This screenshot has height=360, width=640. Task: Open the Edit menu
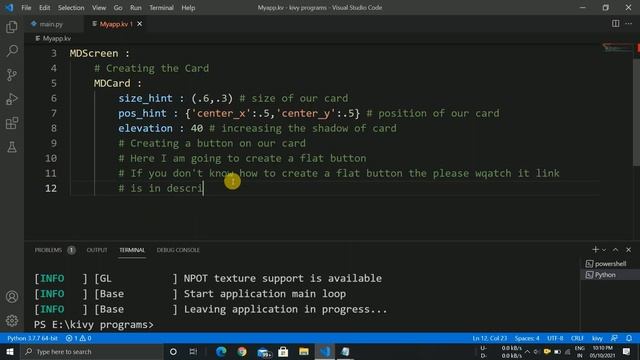click(x=44, y=8)
